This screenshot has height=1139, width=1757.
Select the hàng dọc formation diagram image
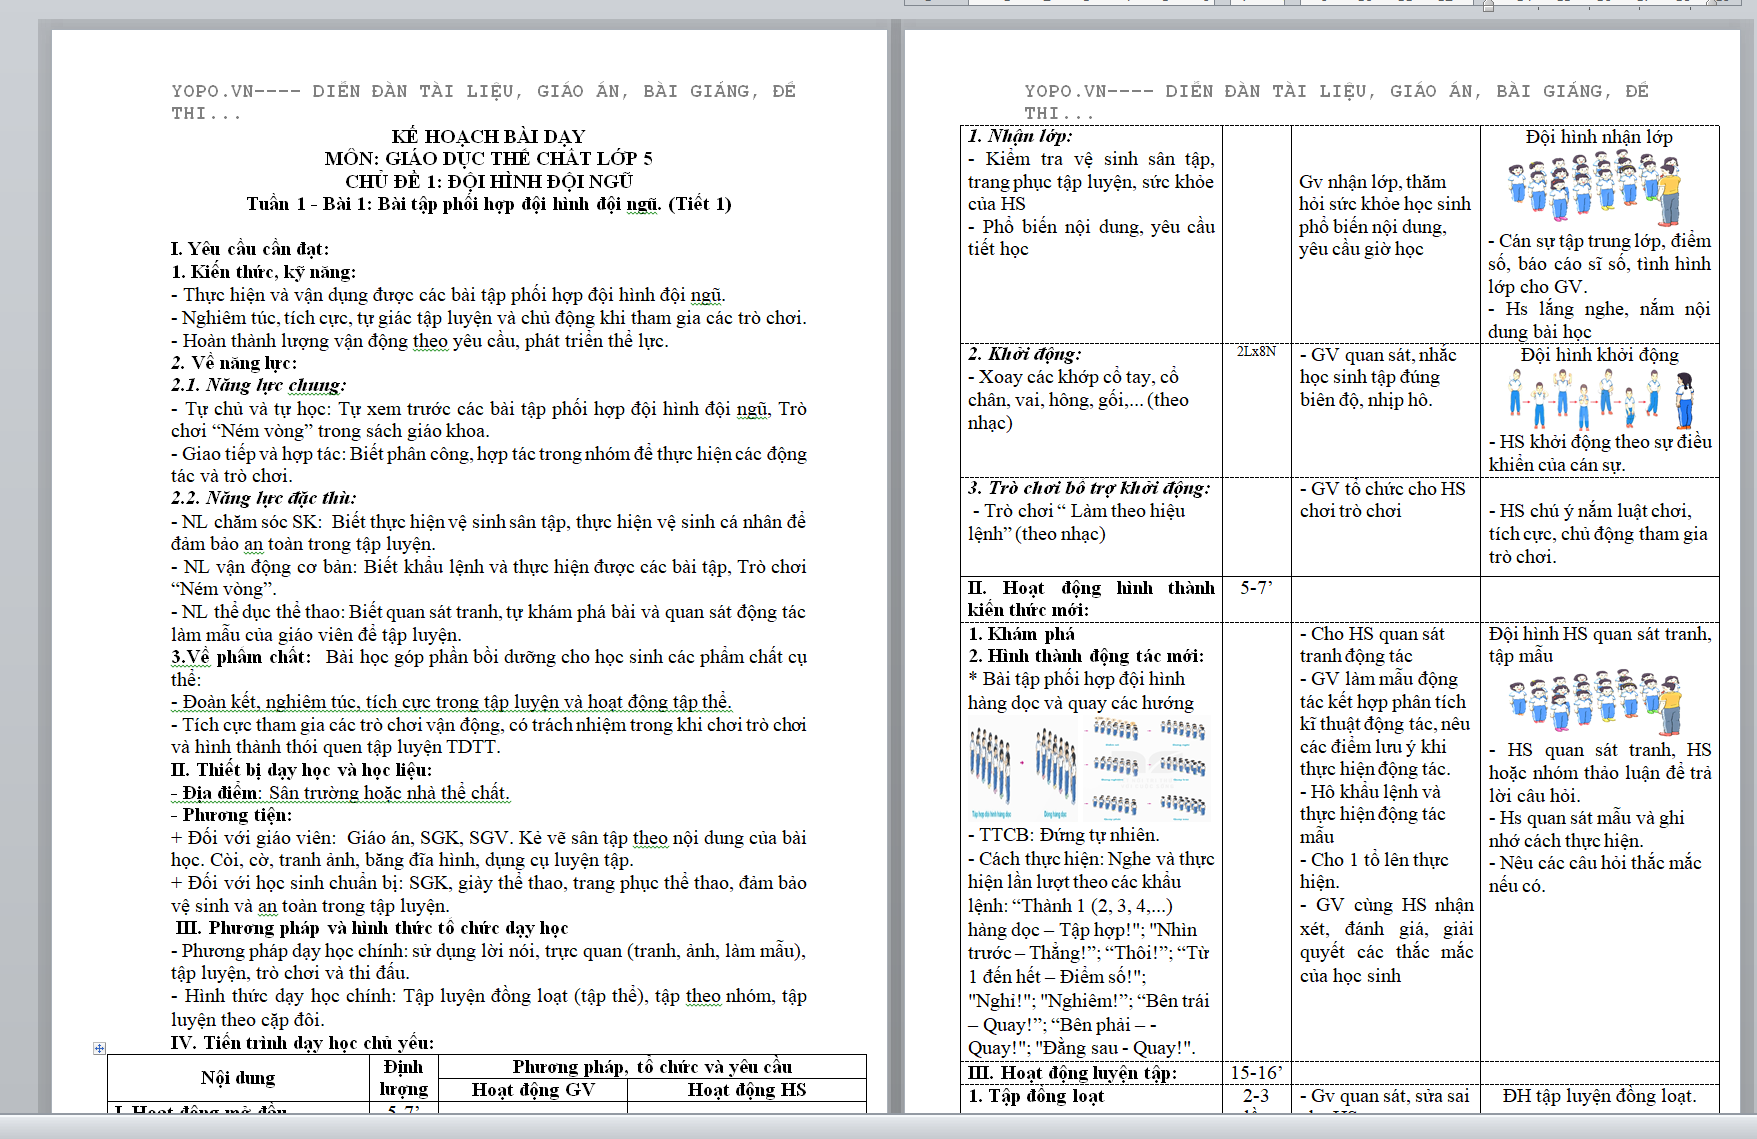pyautogui.click(x=1089, y=768)
